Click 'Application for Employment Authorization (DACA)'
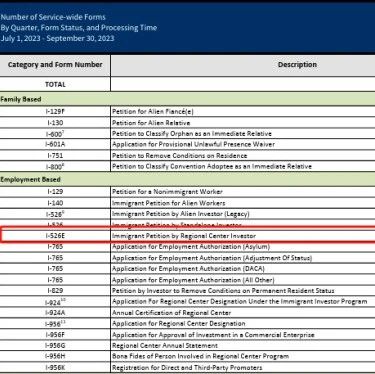 (x=188, y=269)
